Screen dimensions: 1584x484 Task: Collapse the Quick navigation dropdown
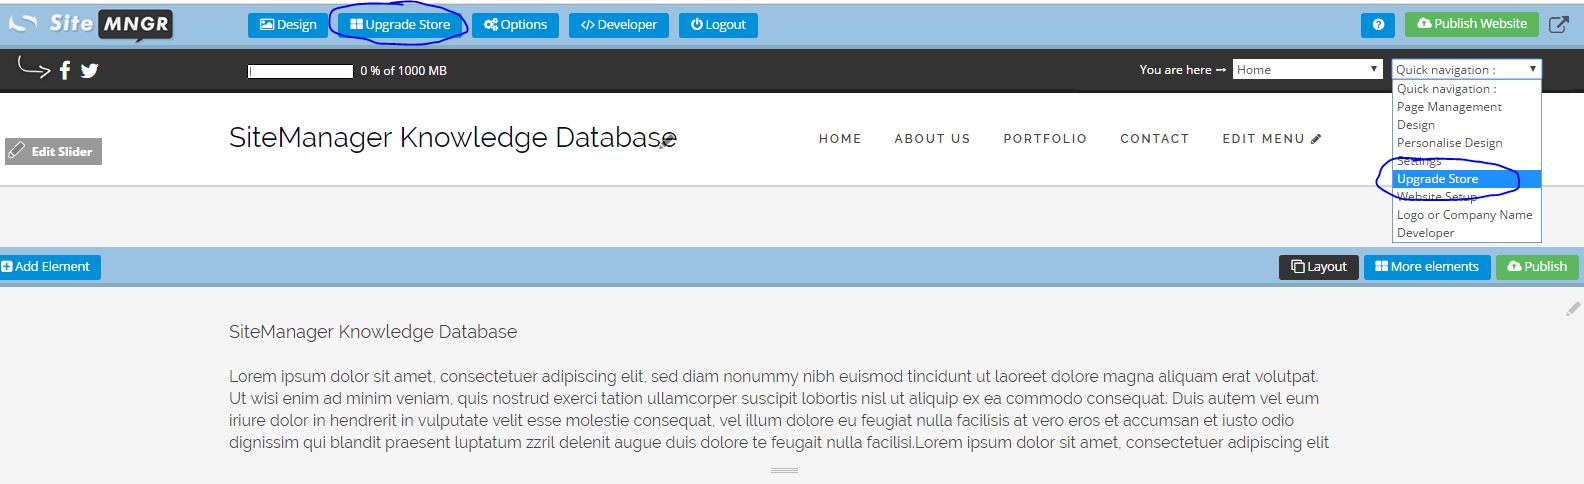[1466, 69]
